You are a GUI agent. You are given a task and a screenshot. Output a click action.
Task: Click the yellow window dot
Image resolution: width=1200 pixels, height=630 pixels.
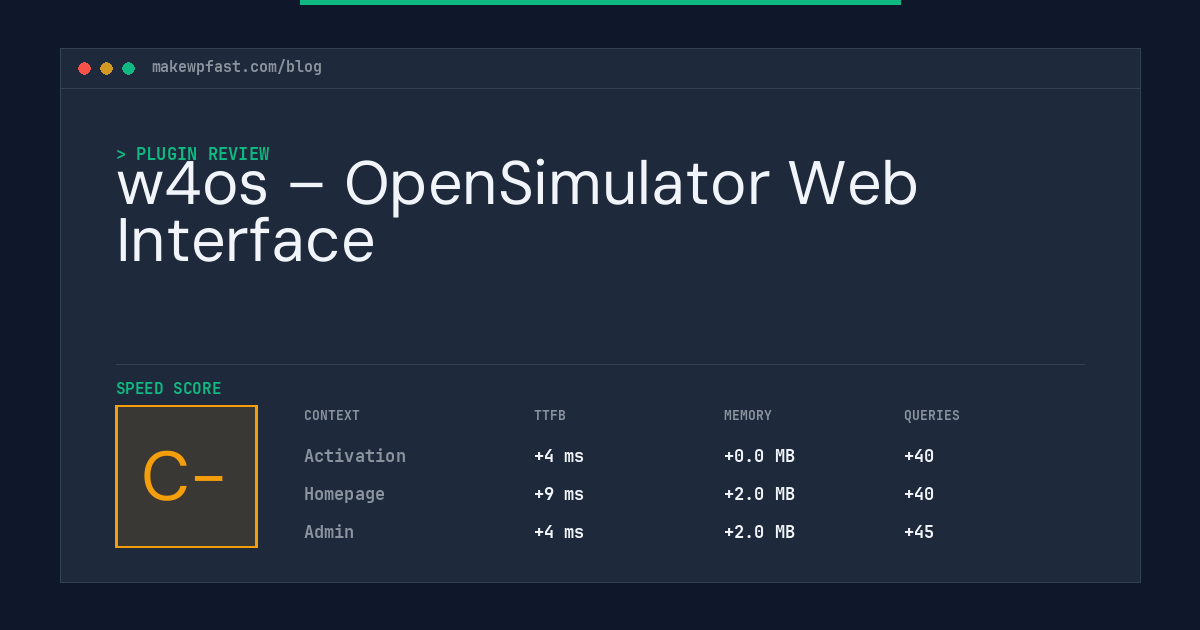[106, 68]
